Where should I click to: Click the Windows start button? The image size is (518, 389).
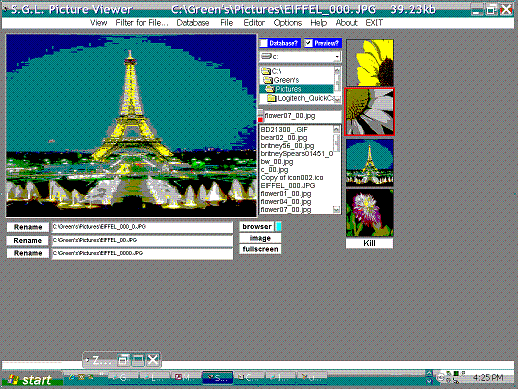pos(32,380)
